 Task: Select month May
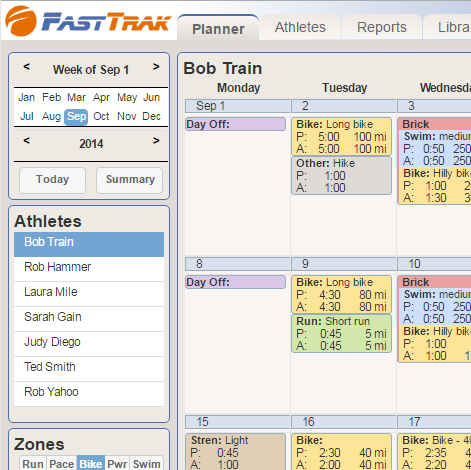tap(127, 97)
